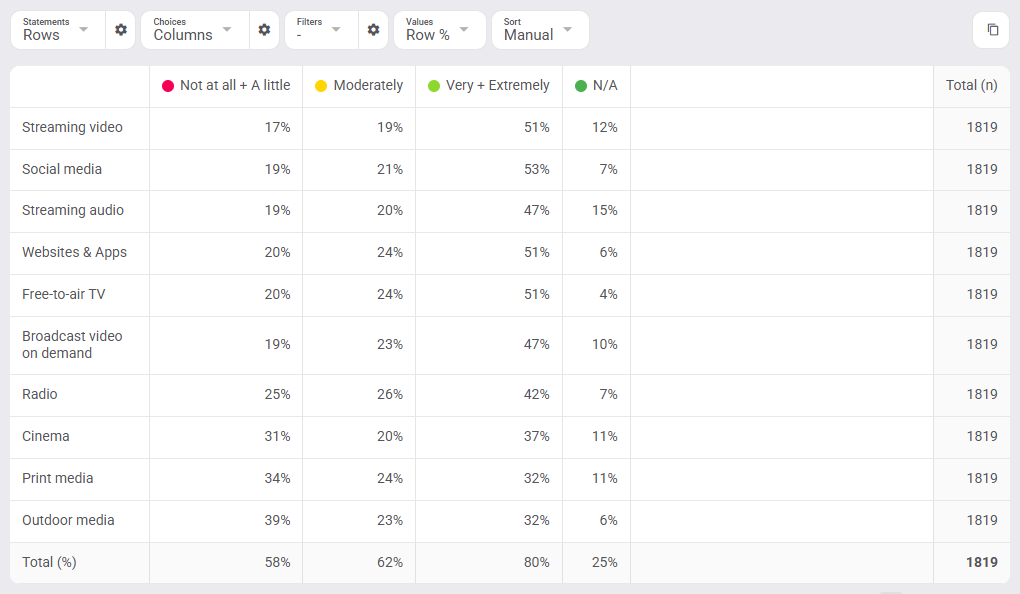Open the Values Row % dropdown
1020x594 pixels.
(440, 30)
